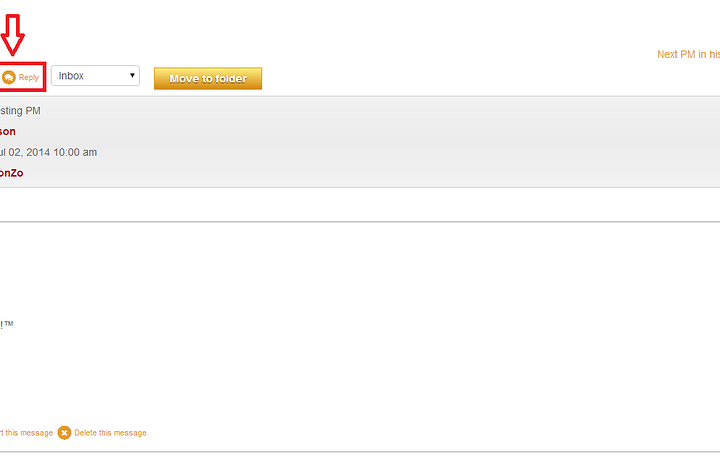720x460 pixels.
Task: Open the recipient username ending in "onZo"
Action: [11, 173]
